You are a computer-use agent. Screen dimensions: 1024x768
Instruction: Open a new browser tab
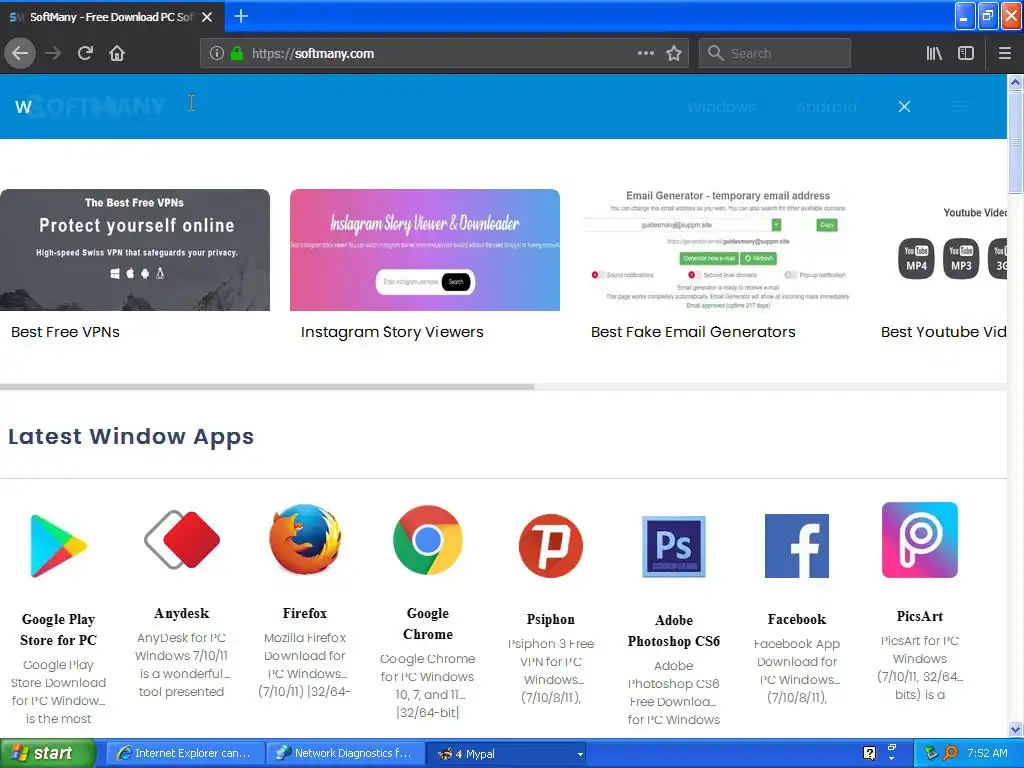click(241, 16)
